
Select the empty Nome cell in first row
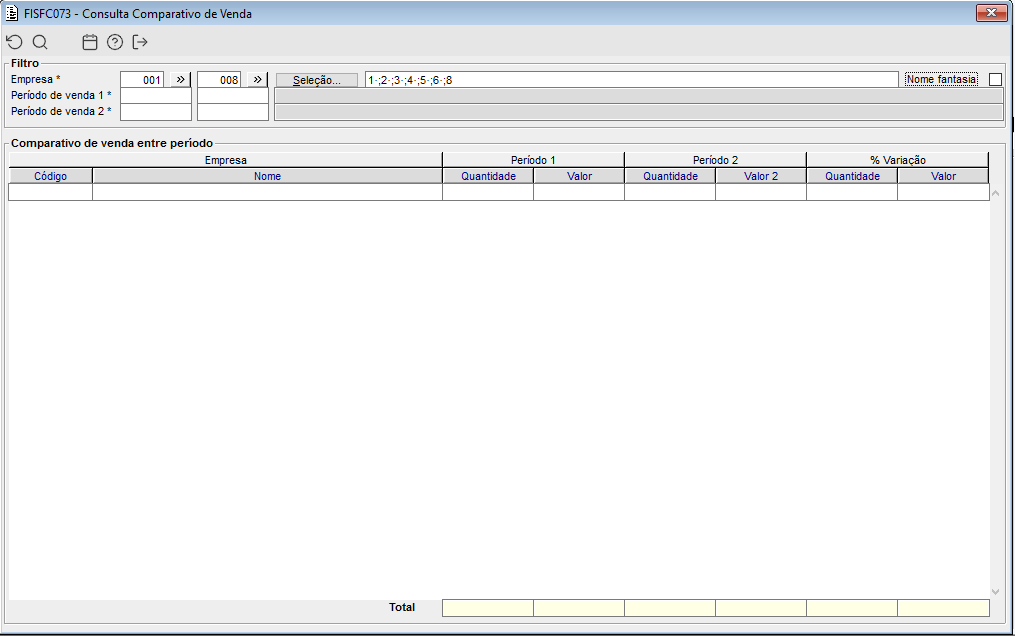click(x=267, y=192)
